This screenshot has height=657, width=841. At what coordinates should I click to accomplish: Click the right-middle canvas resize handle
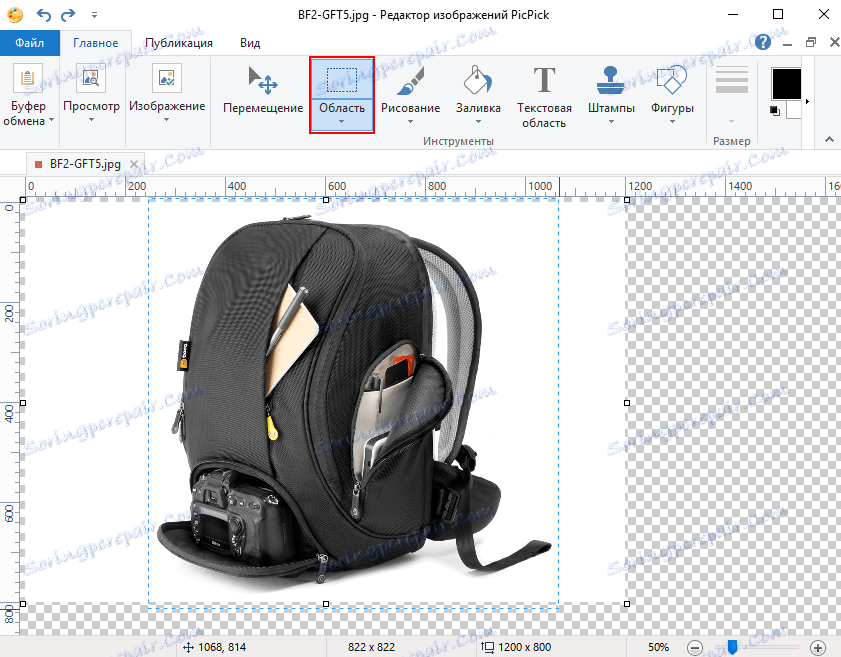click(x=627, y=403)
